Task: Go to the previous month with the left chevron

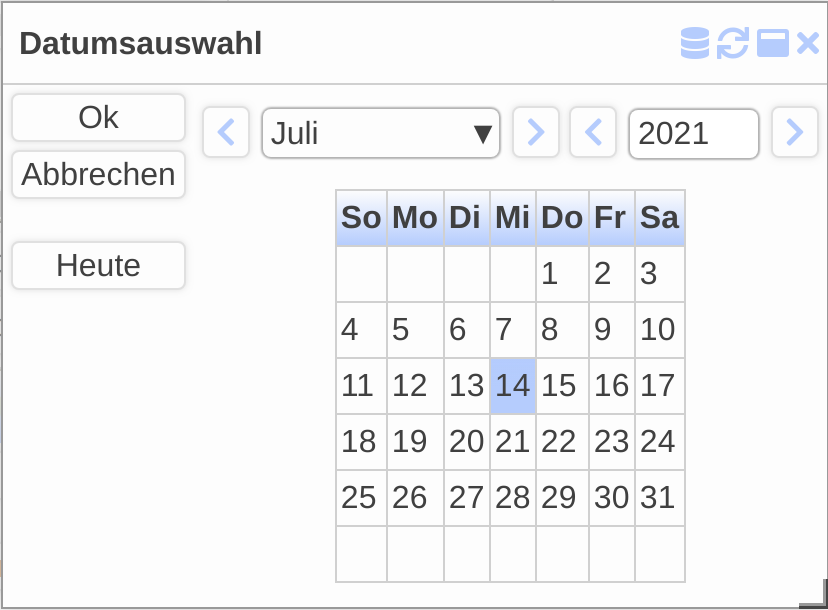Action: point(226,132)
